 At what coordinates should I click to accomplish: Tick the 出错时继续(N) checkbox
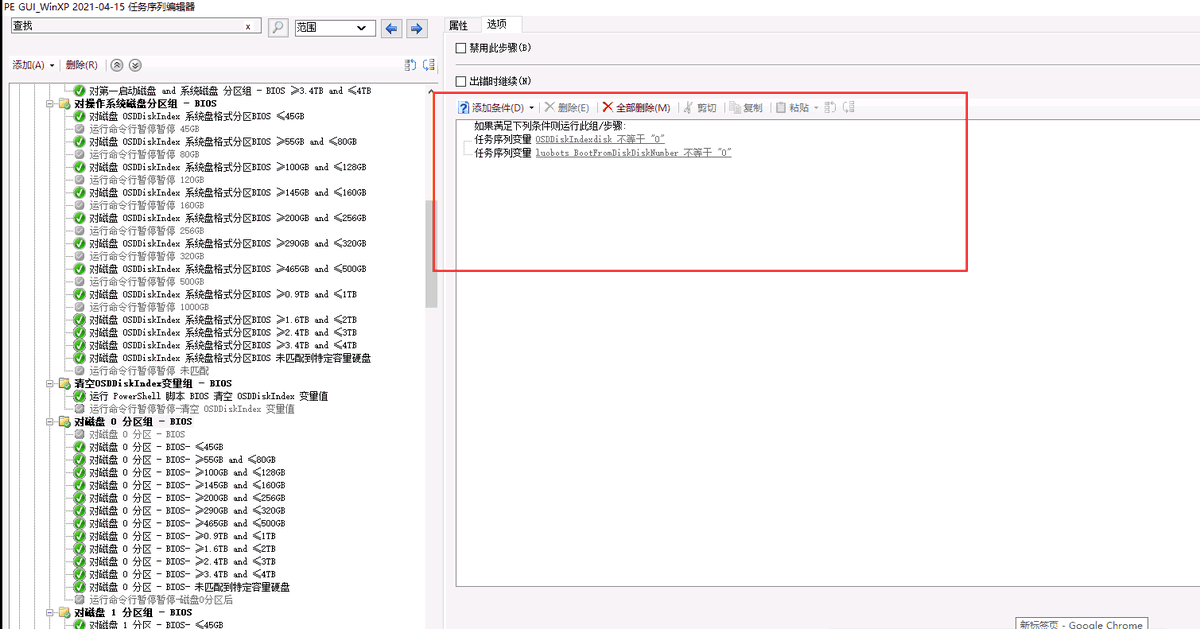(461, 81)
